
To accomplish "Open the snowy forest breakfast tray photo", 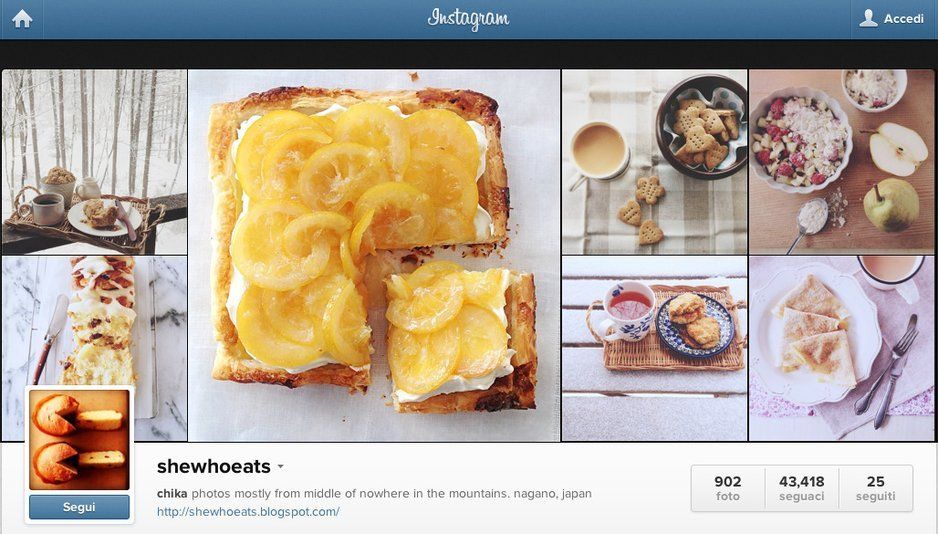I will [95, 162].
